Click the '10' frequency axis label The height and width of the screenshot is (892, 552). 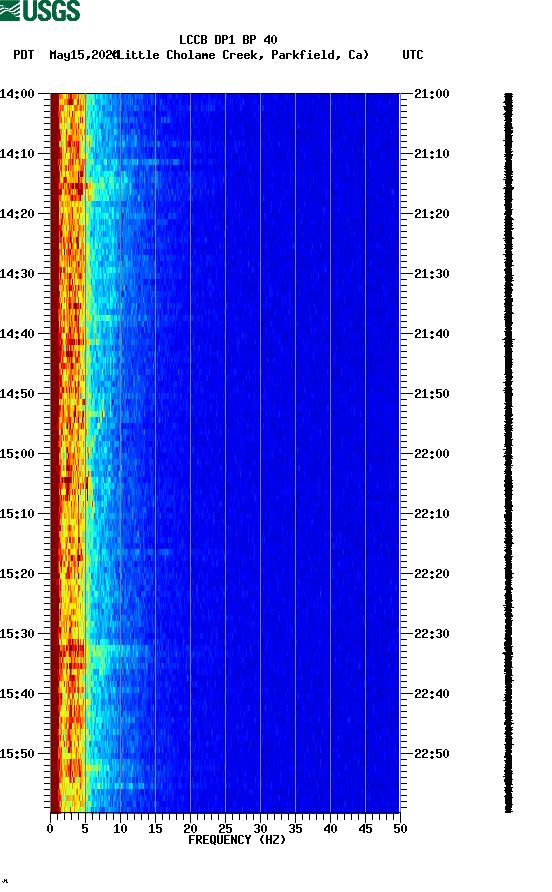[x=120, y=829]
